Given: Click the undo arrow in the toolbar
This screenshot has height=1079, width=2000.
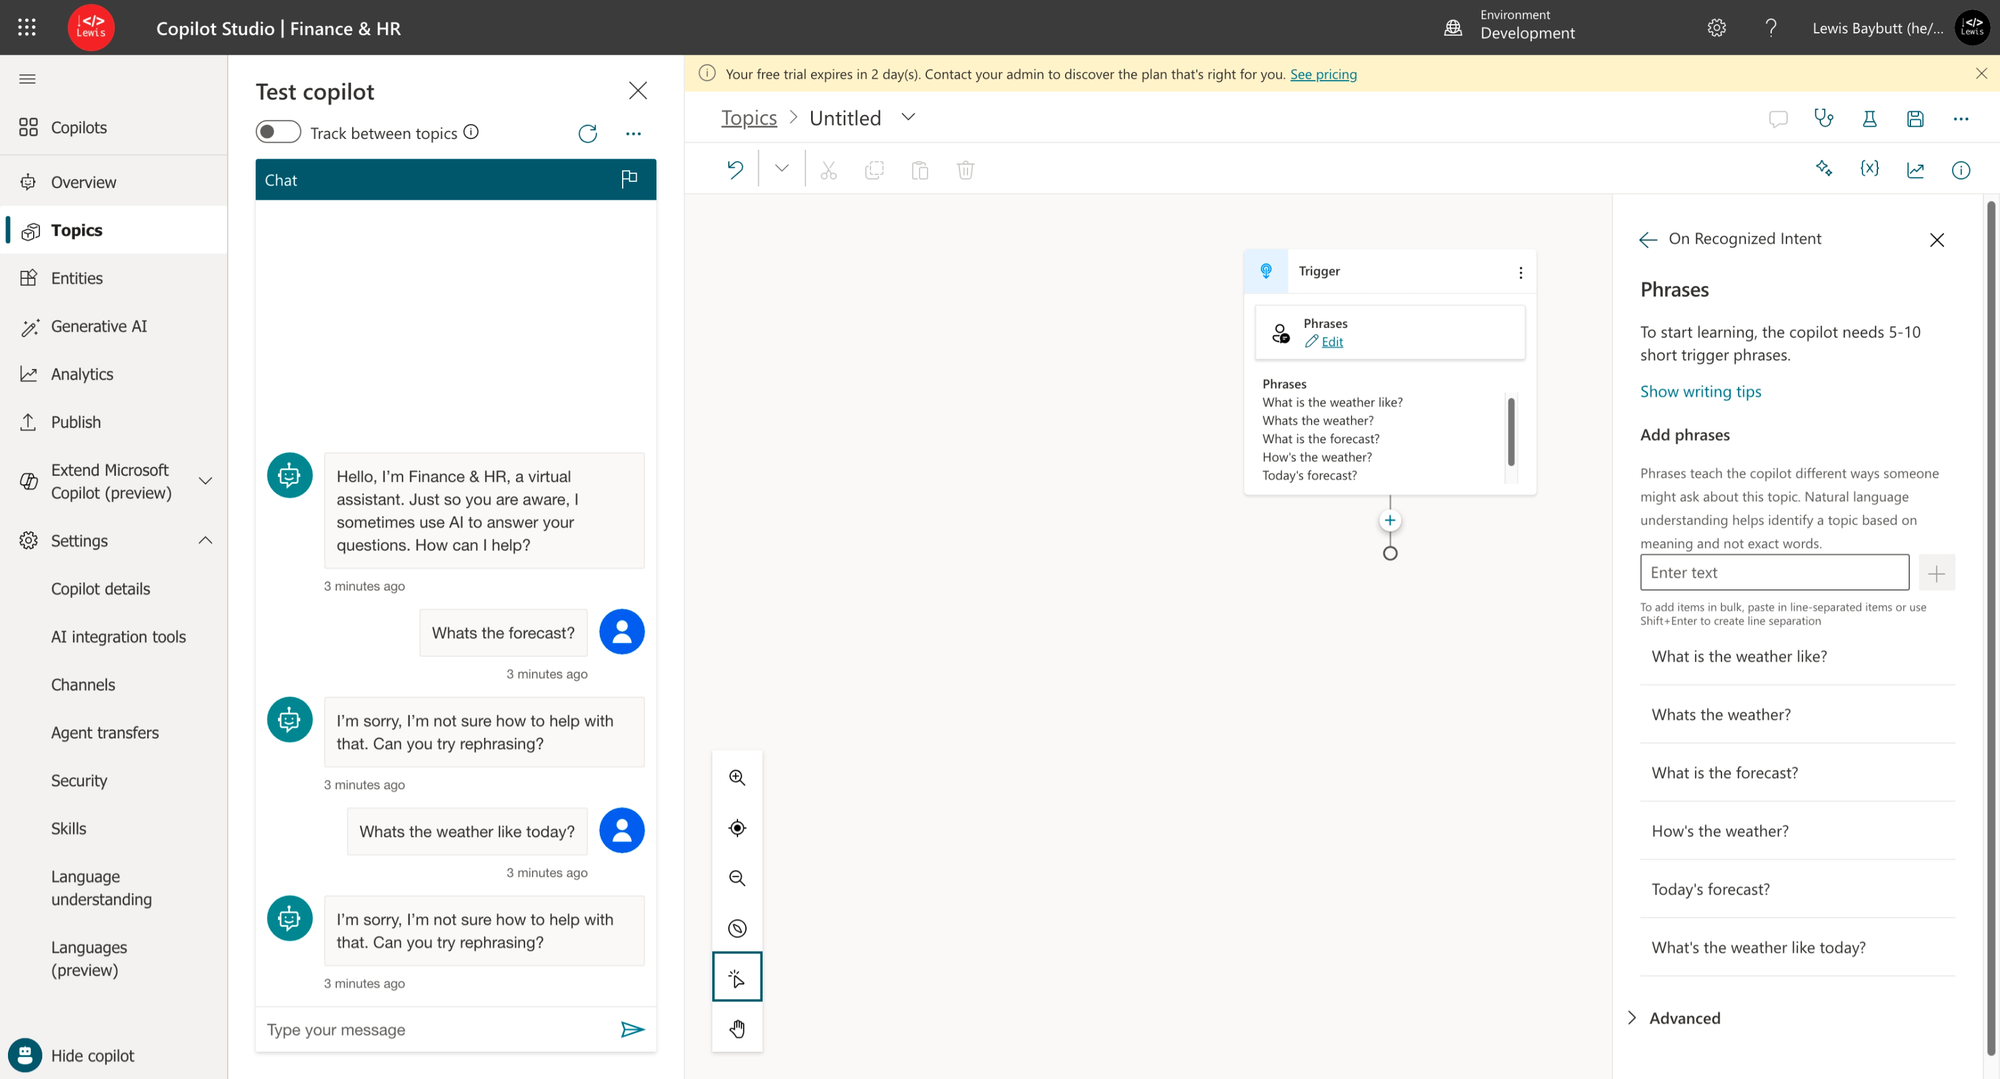Looking at the screenshot, I should click(x=735, y=170).
